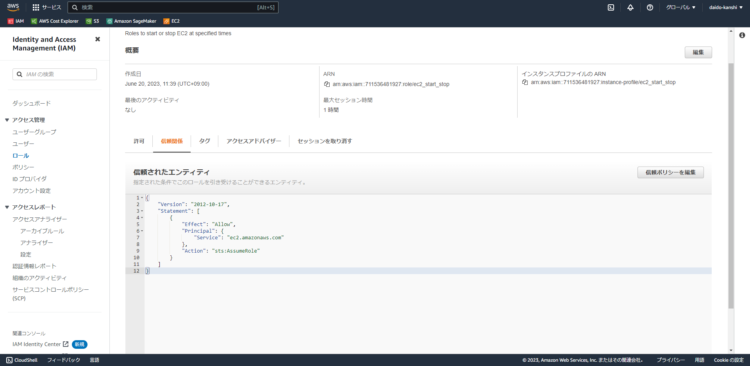Click the "sts:AssumeRole" action value
750x366 pixels.
point(236,251)
